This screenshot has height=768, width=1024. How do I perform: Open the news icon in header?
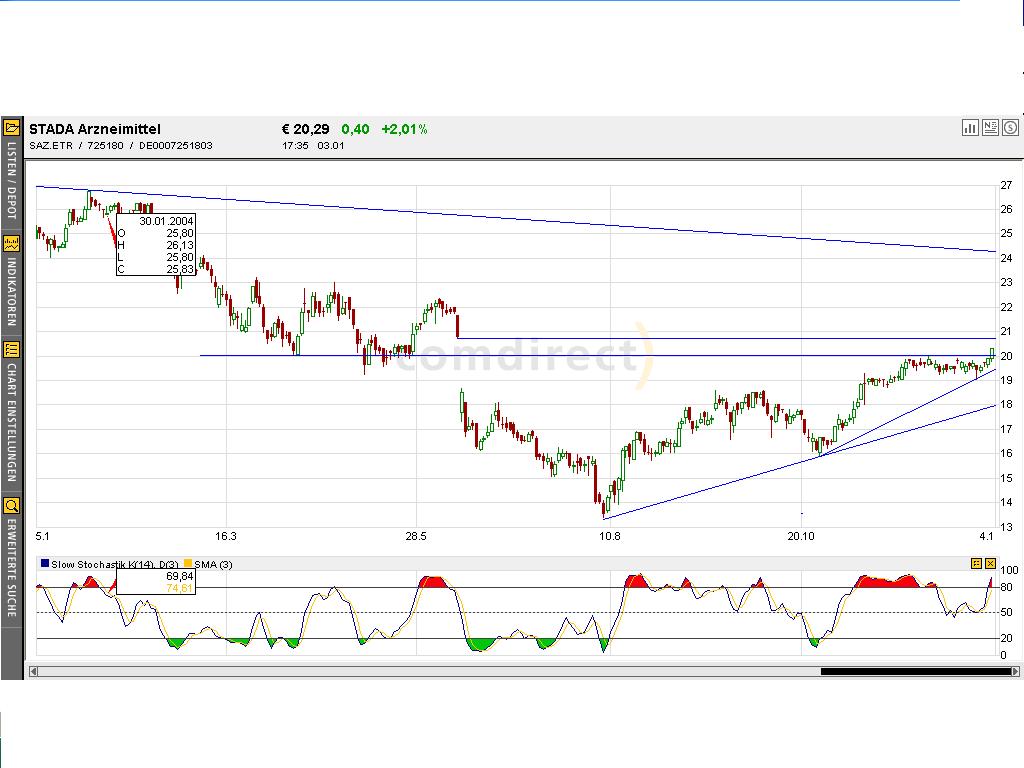990,128
